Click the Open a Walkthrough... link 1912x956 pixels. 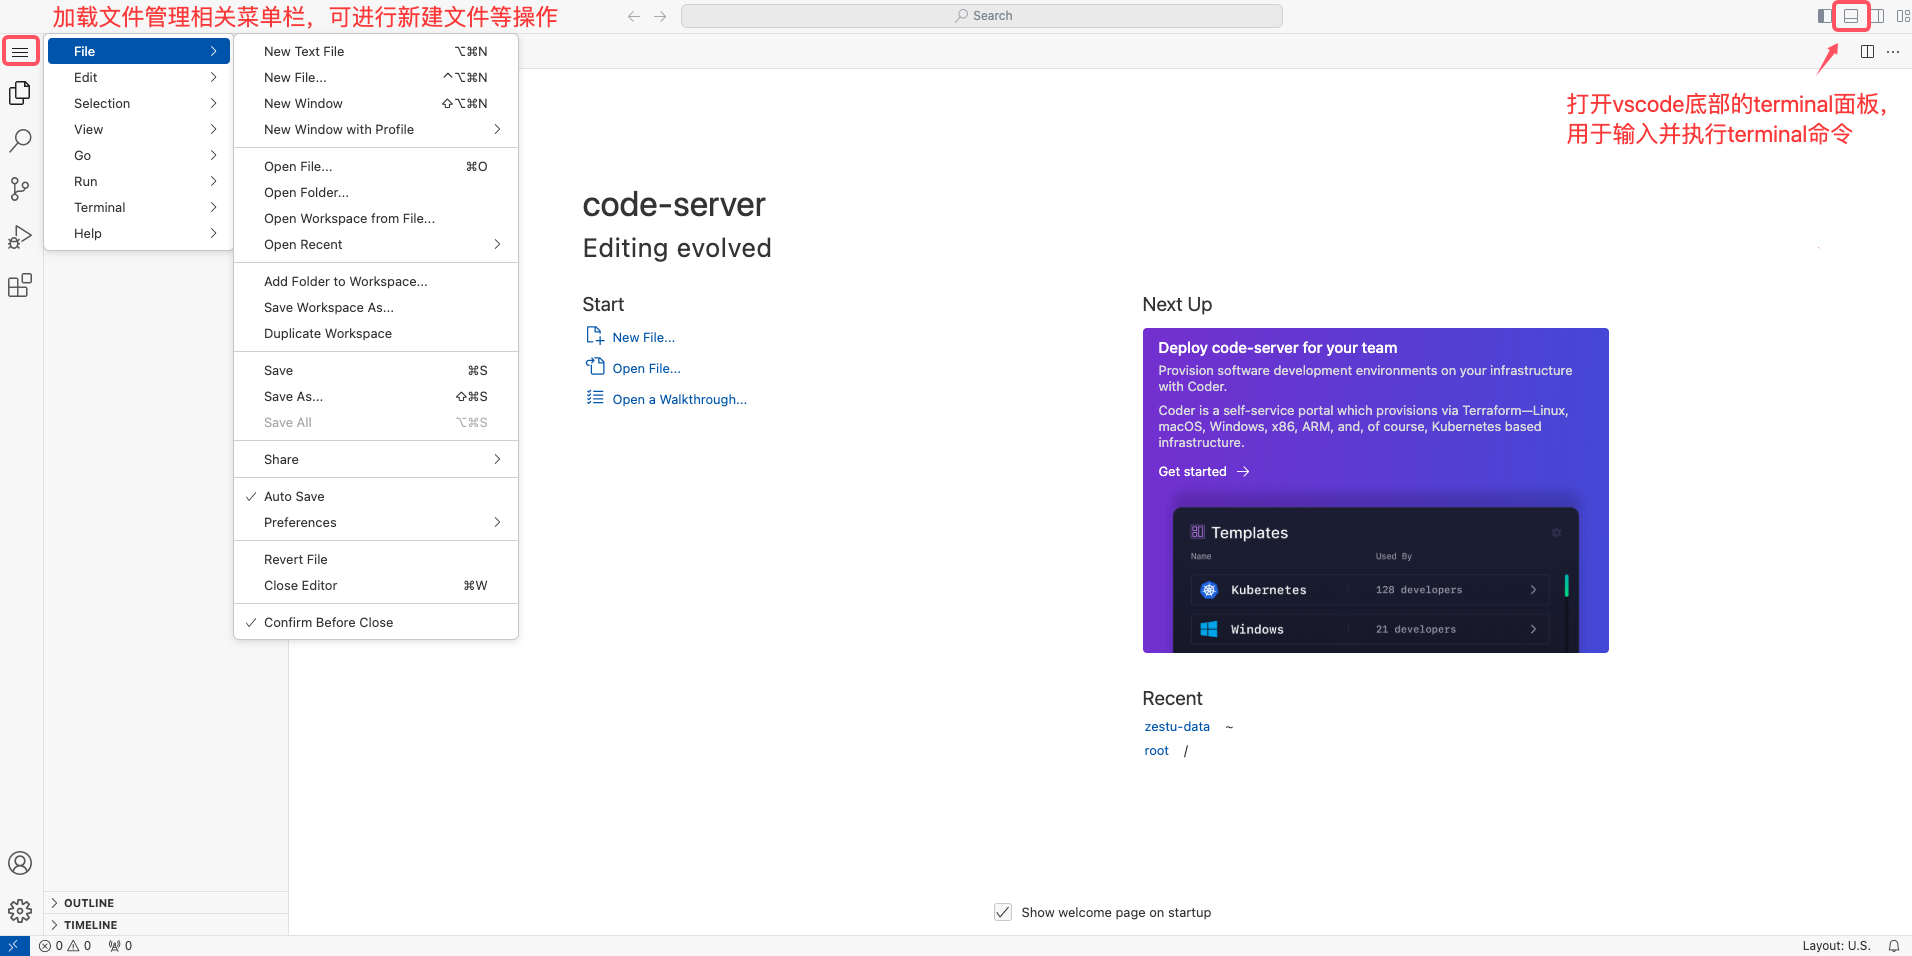pos(679,400)
